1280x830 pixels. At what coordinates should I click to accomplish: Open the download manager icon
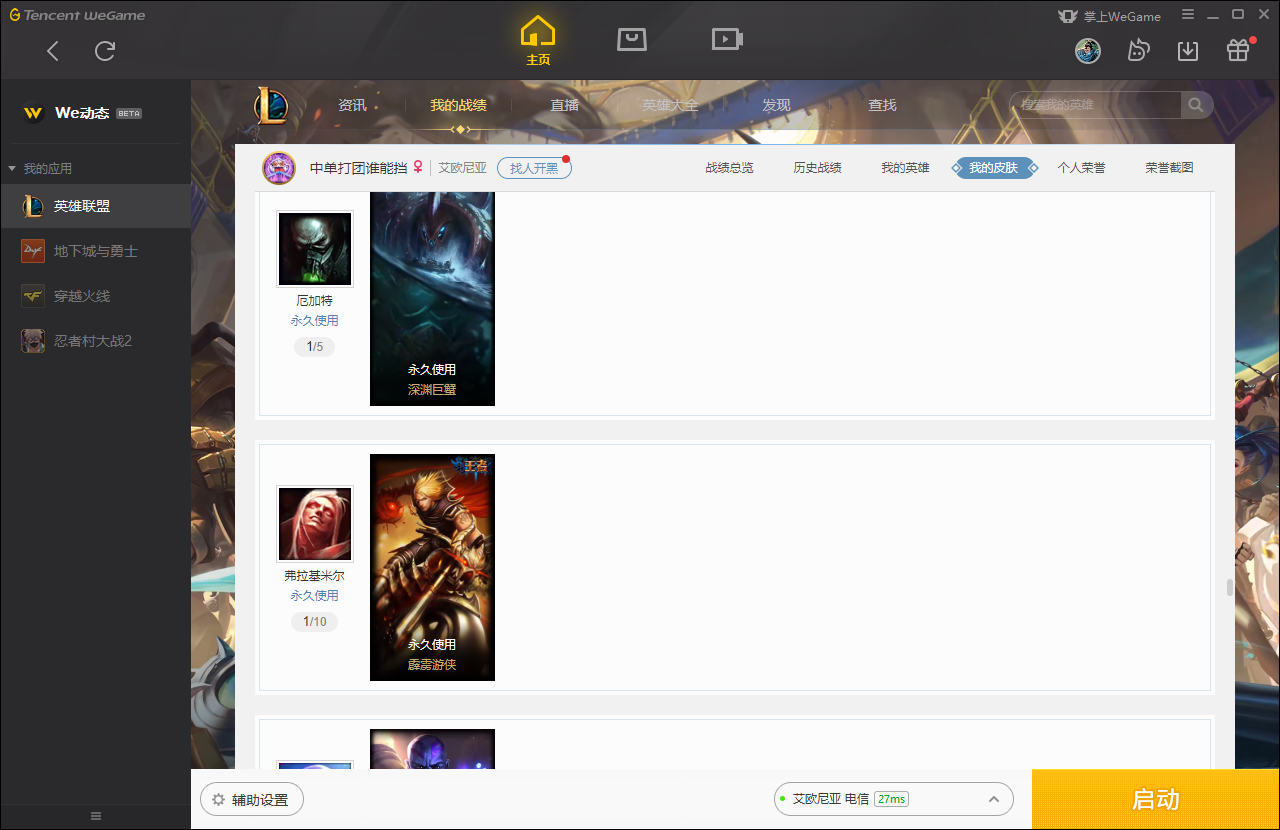pos(1188,50)
